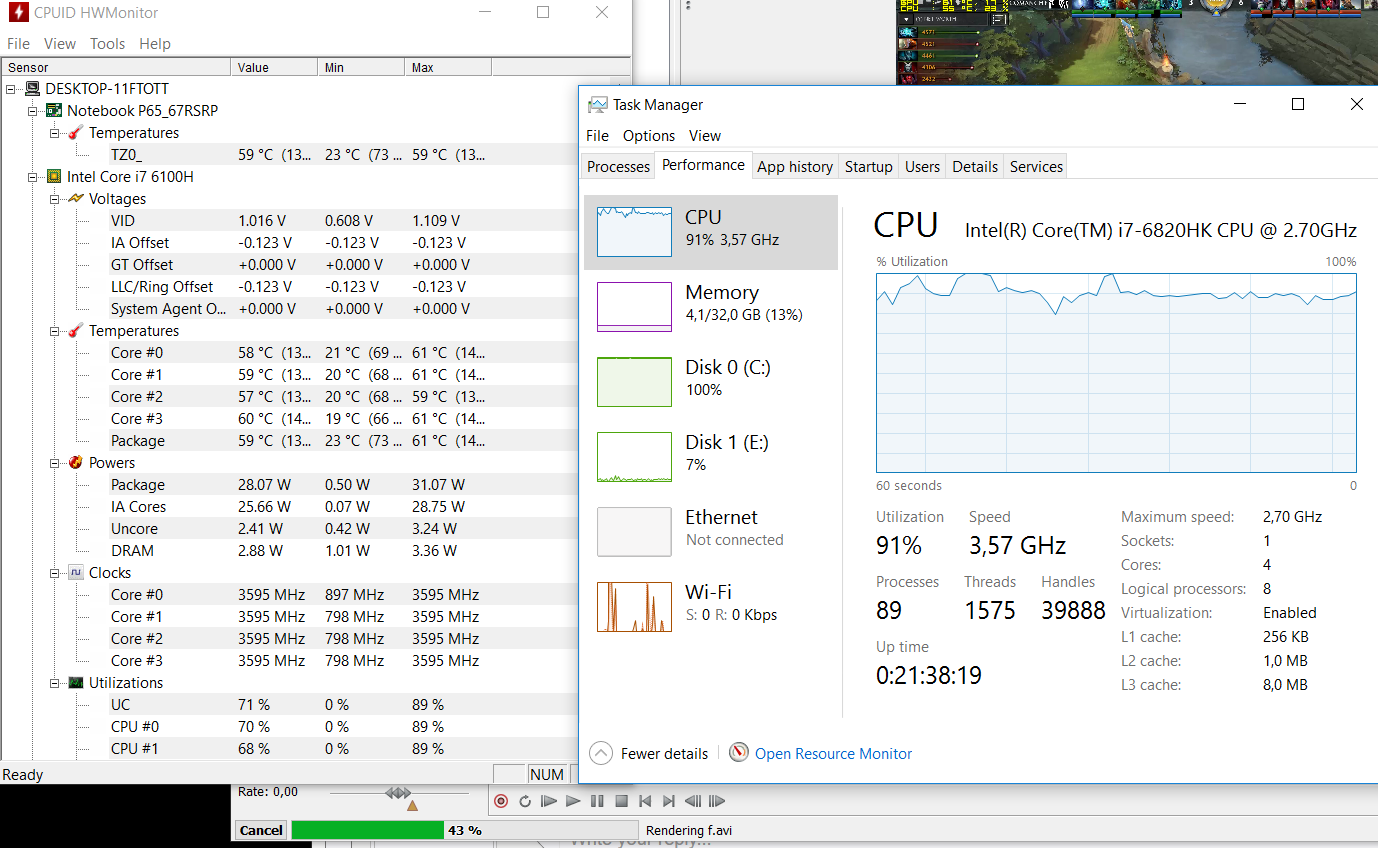
Task: Jump to the start with the skip-back button
Action: (x=645, y=801)
